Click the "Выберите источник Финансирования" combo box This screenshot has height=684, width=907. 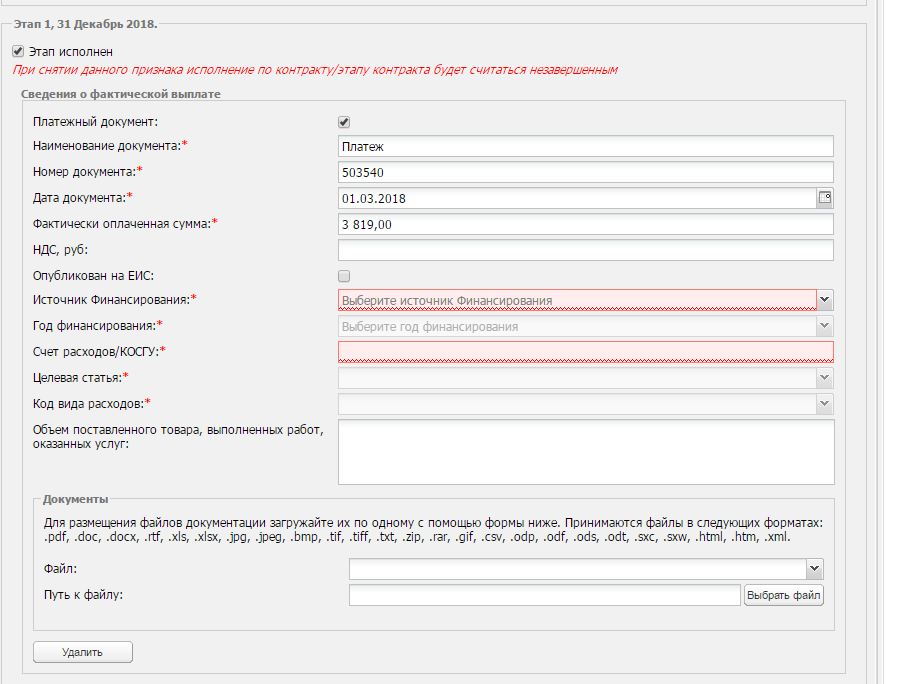[x=577, y=300]
